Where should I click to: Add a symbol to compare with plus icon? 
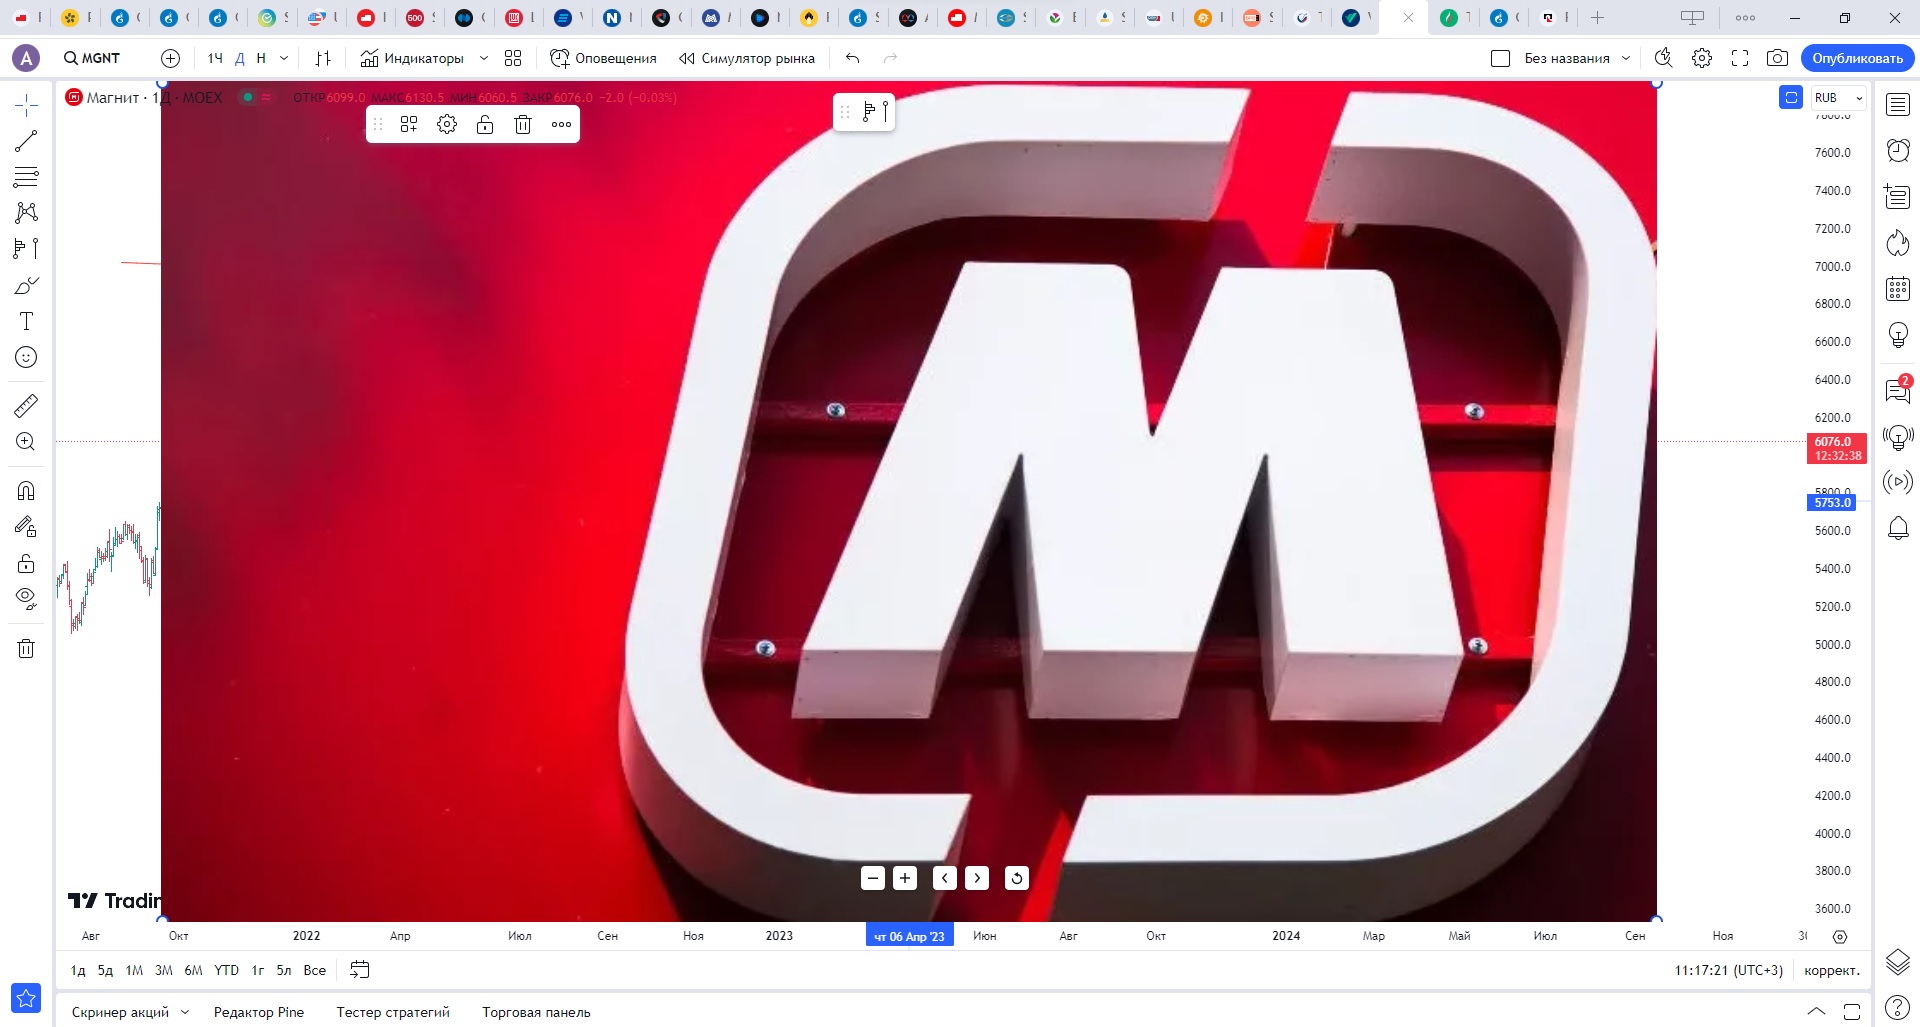[170, 58]
